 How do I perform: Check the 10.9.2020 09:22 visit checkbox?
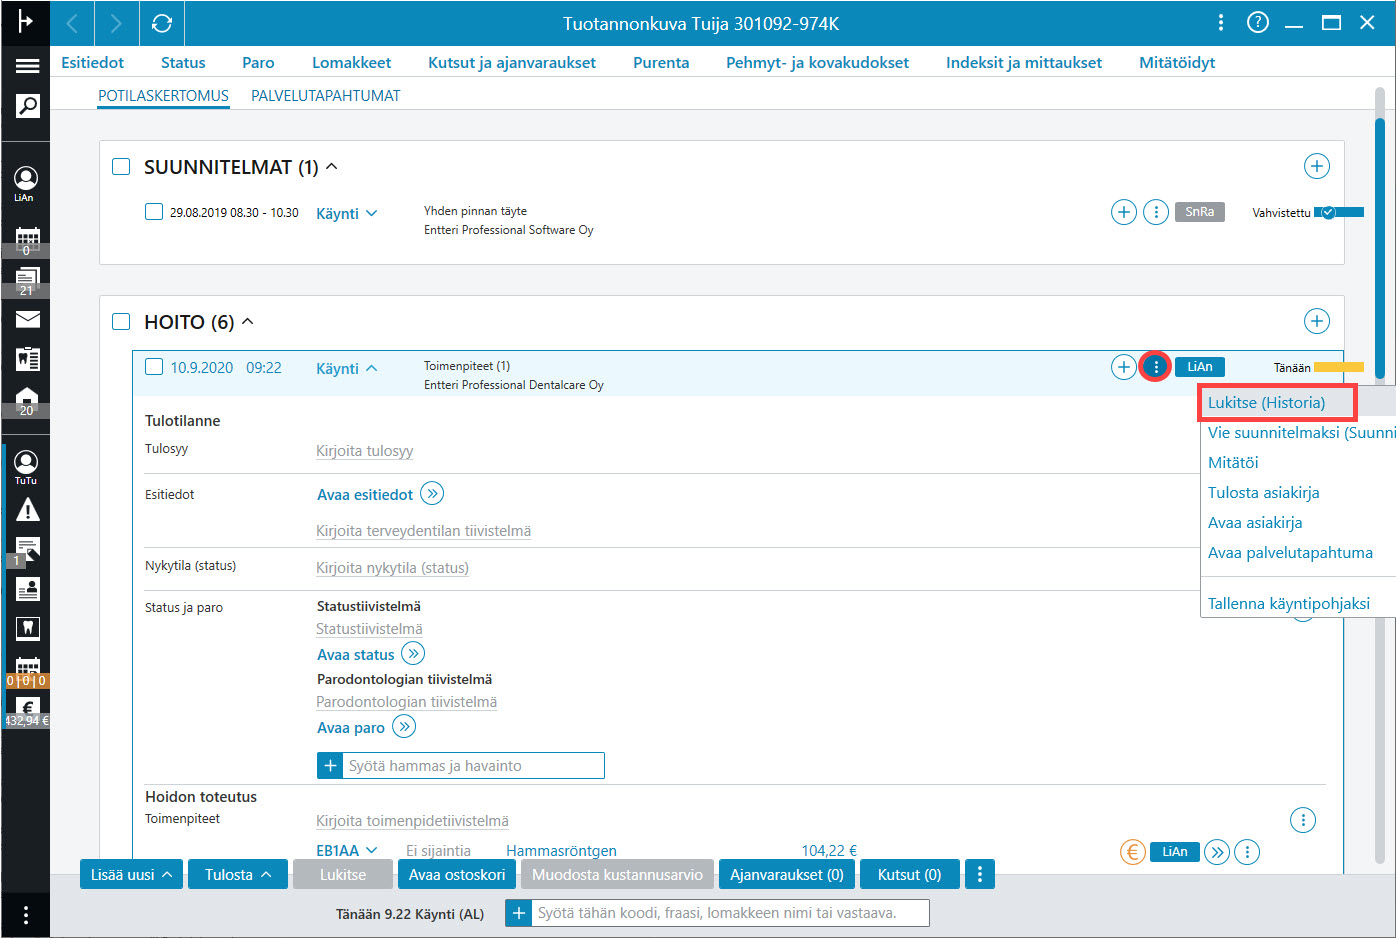154,367
